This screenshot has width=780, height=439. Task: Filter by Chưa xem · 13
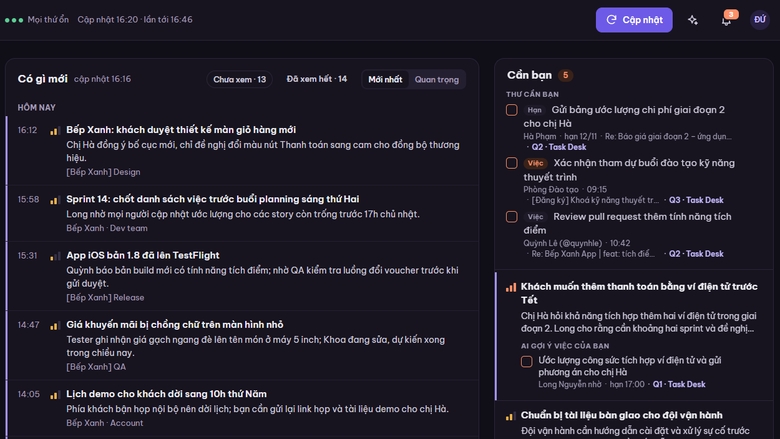pos(239,80)
